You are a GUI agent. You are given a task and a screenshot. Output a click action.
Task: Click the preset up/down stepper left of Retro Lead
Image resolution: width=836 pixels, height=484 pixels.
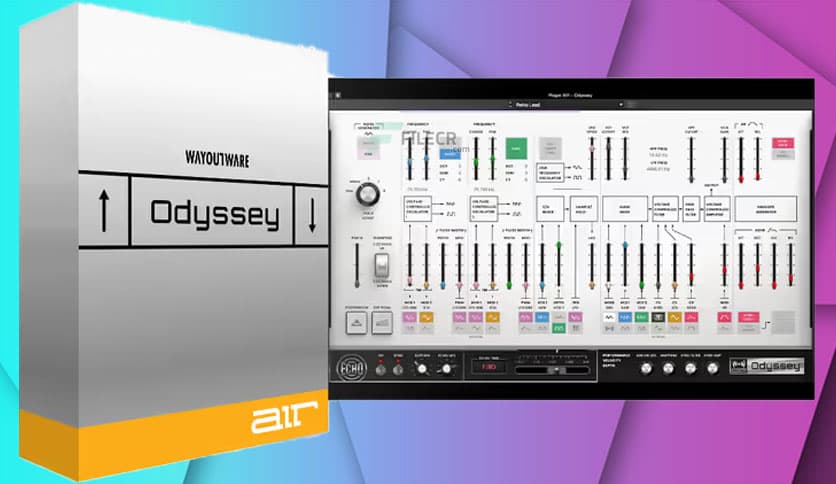click(510, 105)
